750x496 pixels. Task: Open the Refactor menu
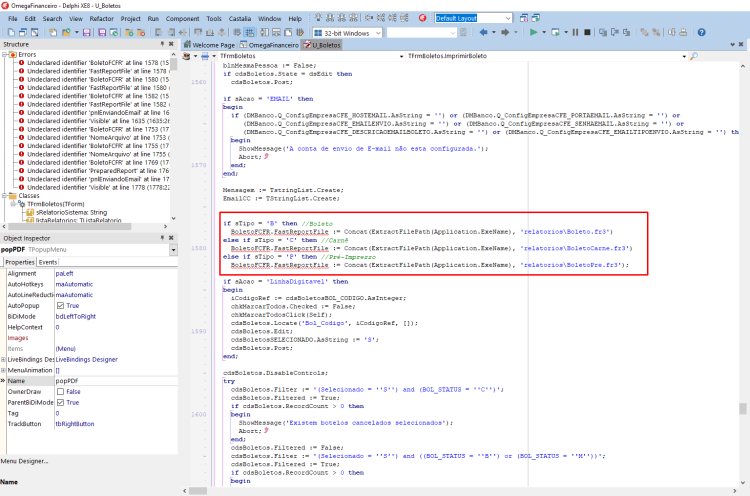click(x=101, y=19)
